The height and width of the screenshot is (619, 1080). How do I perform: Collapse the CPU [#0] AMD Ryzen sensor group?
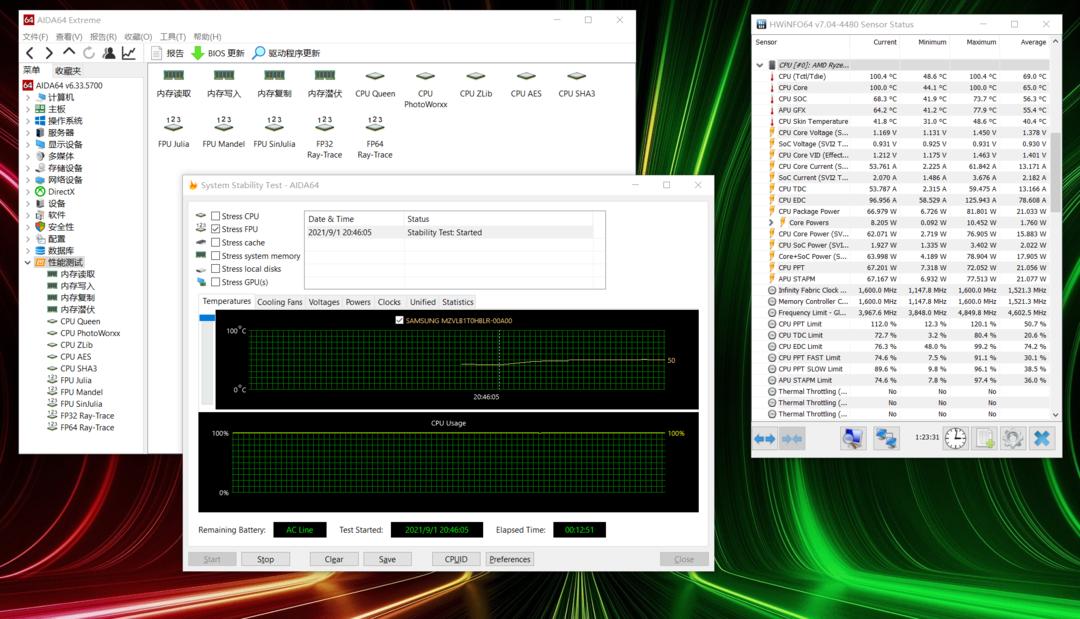760,65
